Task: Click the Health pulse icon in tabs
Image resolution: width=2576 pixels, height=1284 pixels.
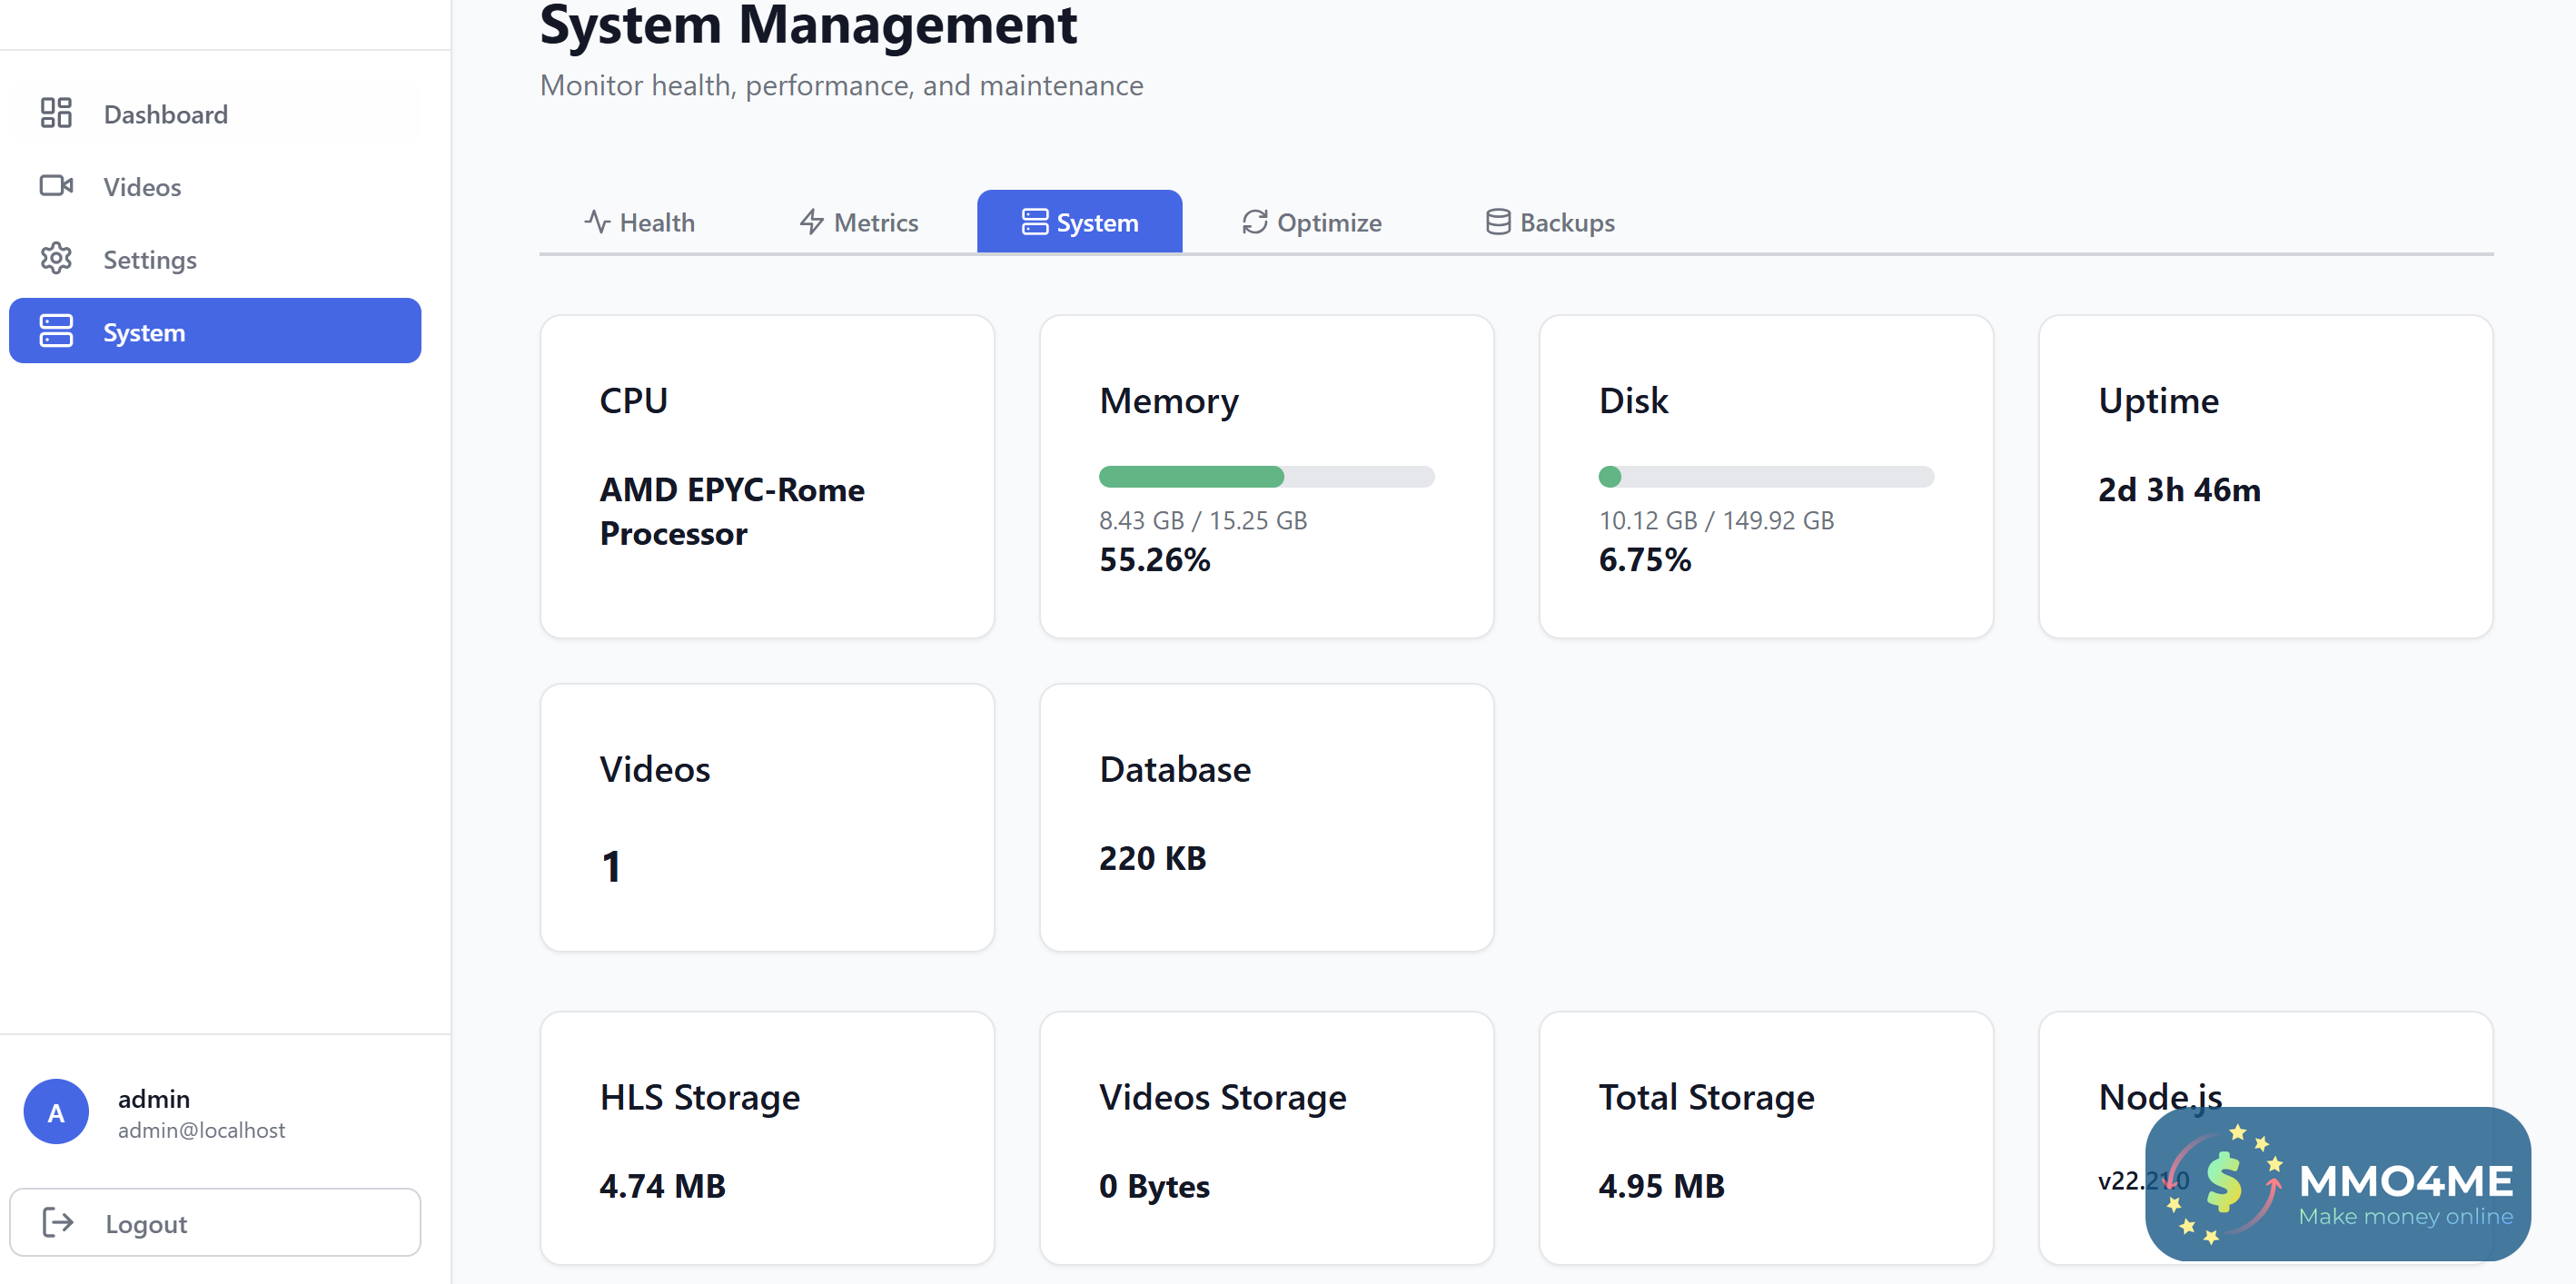Action: coord(597,222)
